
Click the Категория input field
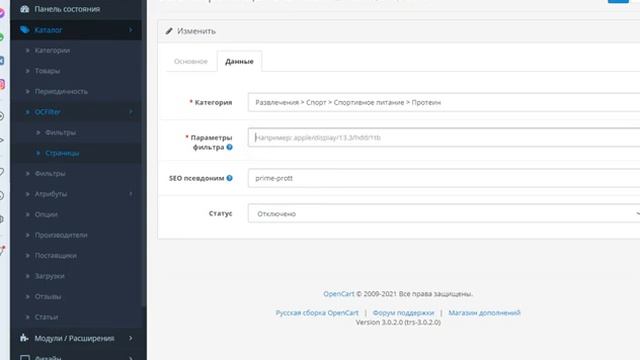[x=444, y=102]
